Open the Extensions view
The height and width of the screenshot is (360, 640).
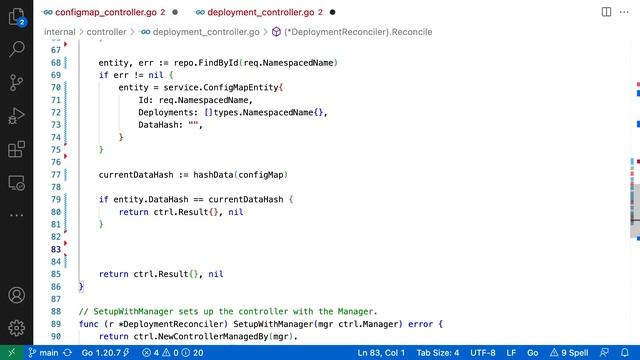(x=16, y=149)
